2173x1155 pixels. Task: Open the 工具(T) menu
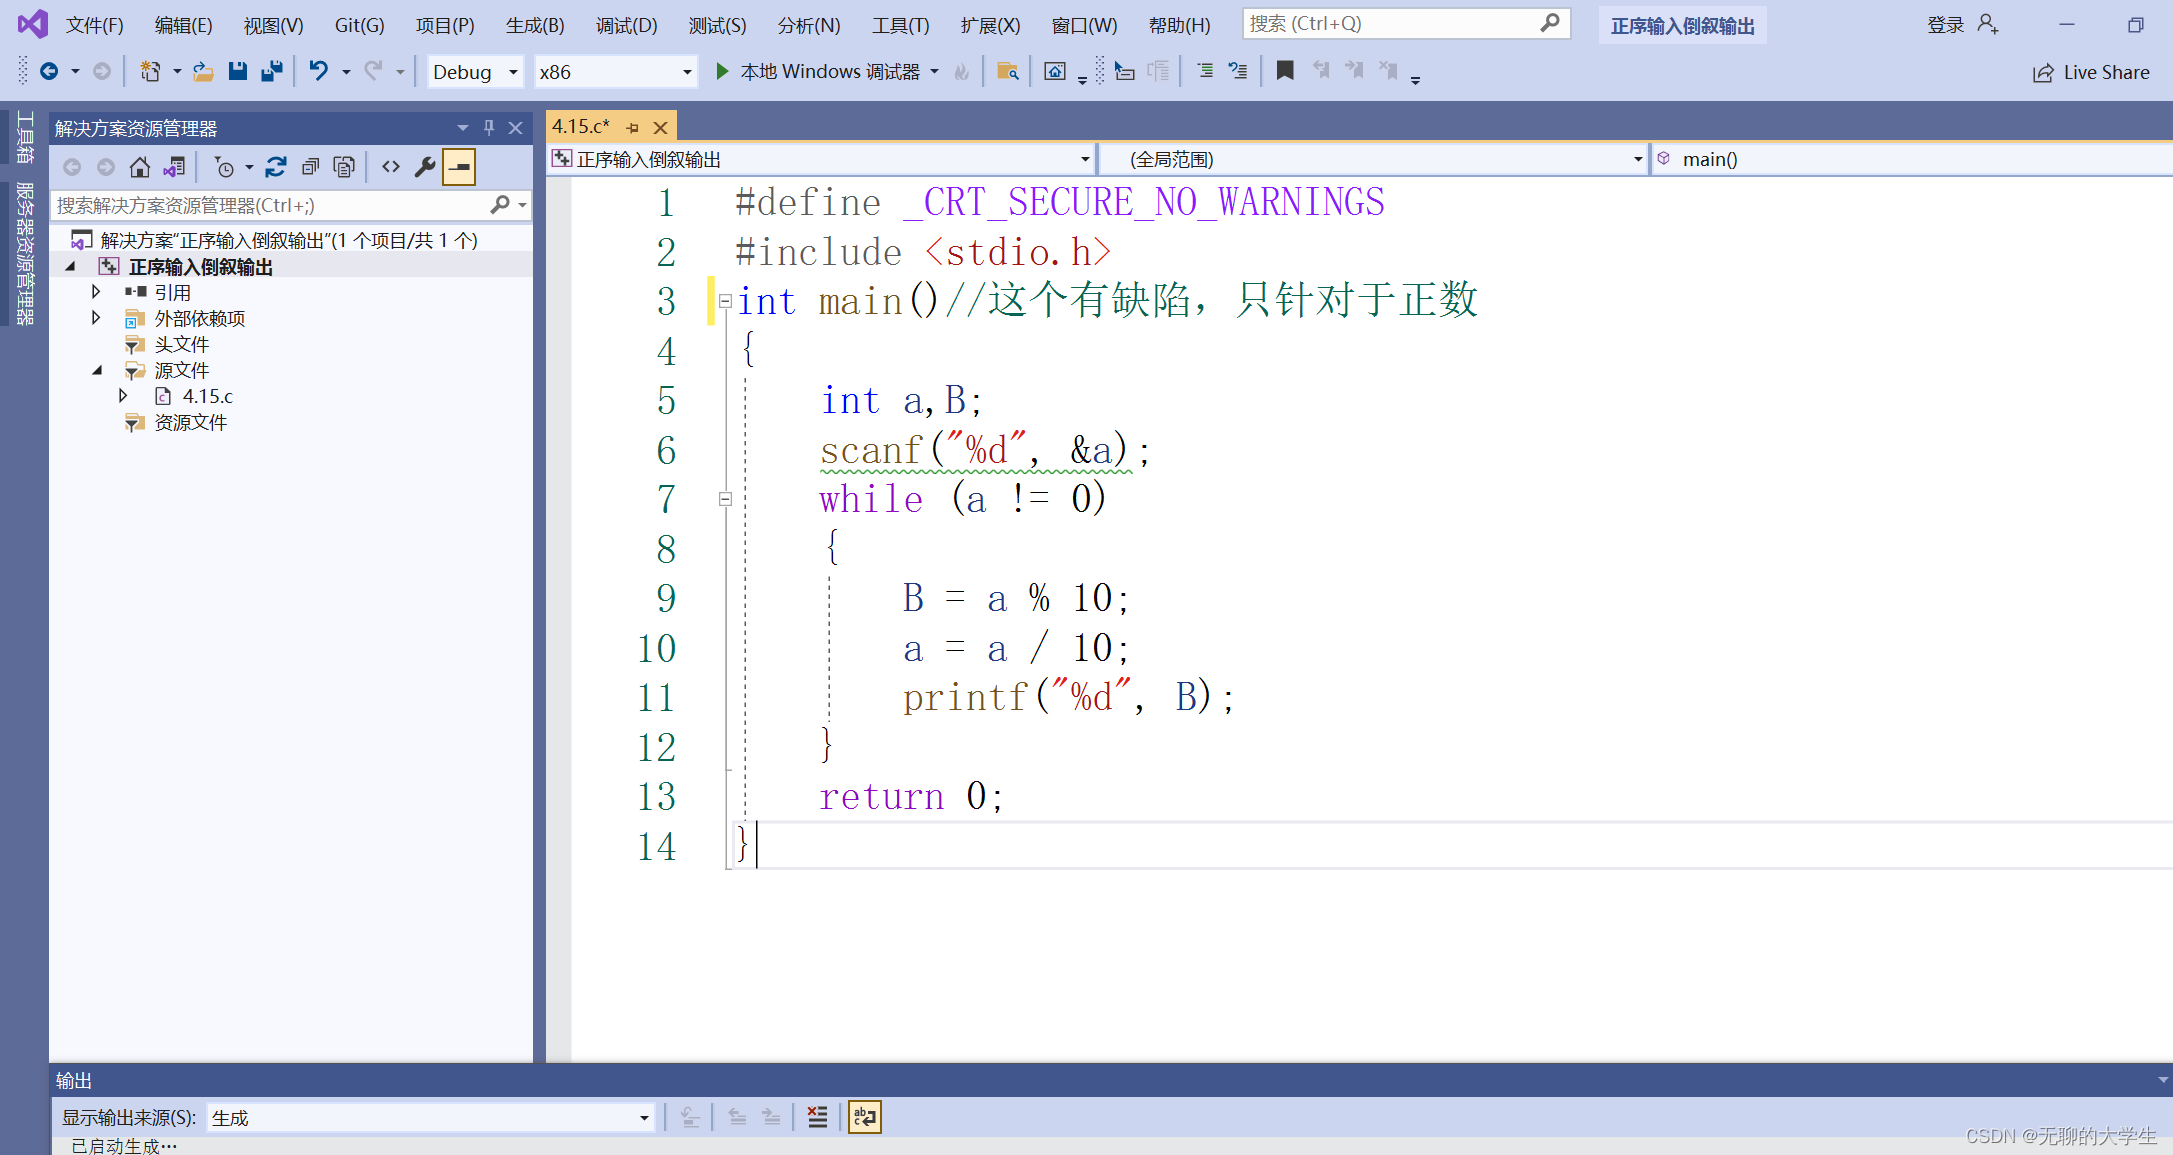(x=900, y=25)
